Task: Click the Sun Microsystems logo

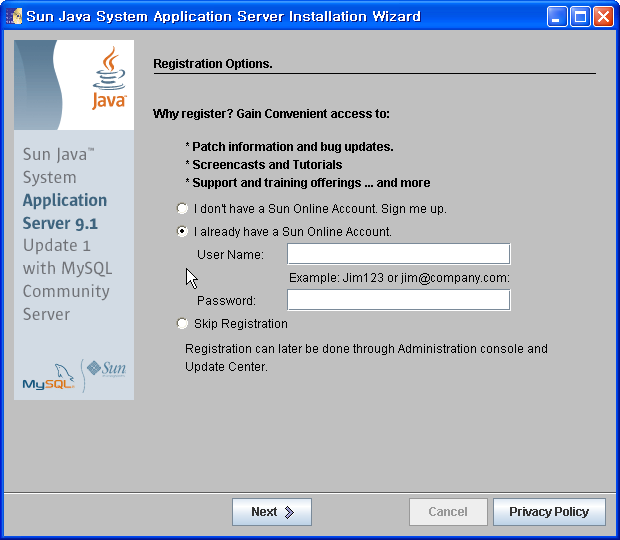Action: point(106,368)
